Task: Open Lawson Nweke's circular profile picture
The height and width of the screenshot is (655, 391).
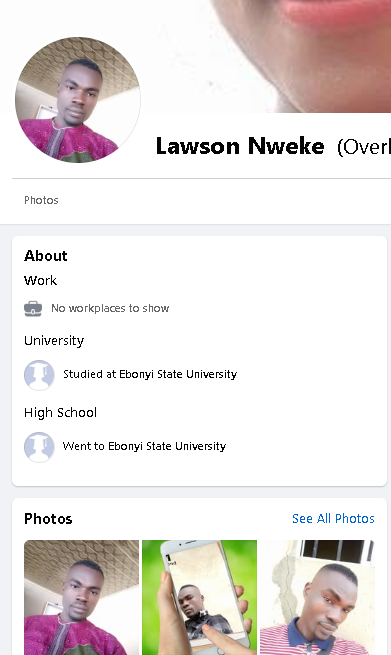Action: click(x=78, y=100)
